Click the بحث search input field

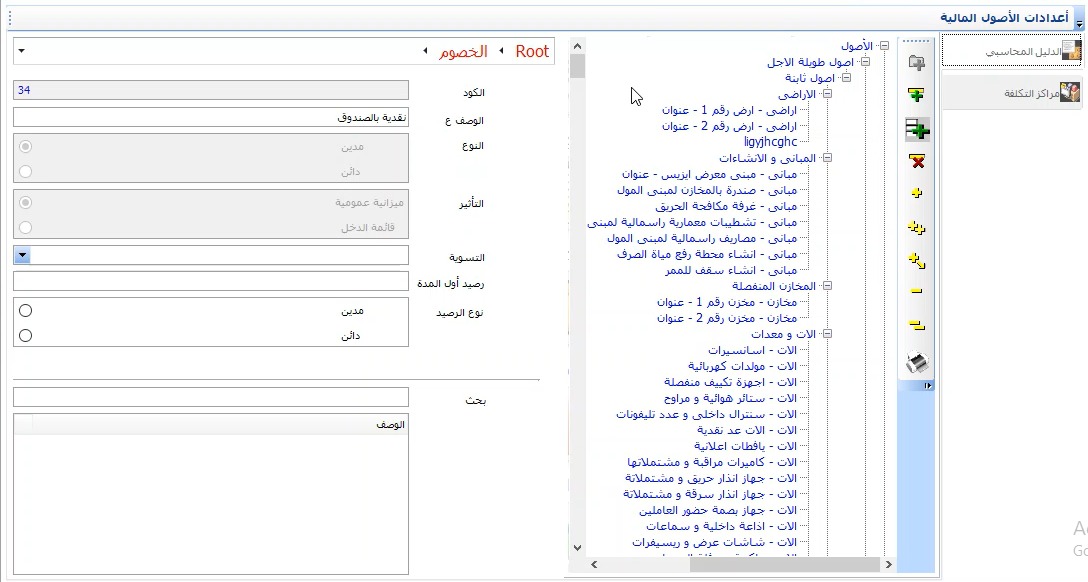pos(211,397)
